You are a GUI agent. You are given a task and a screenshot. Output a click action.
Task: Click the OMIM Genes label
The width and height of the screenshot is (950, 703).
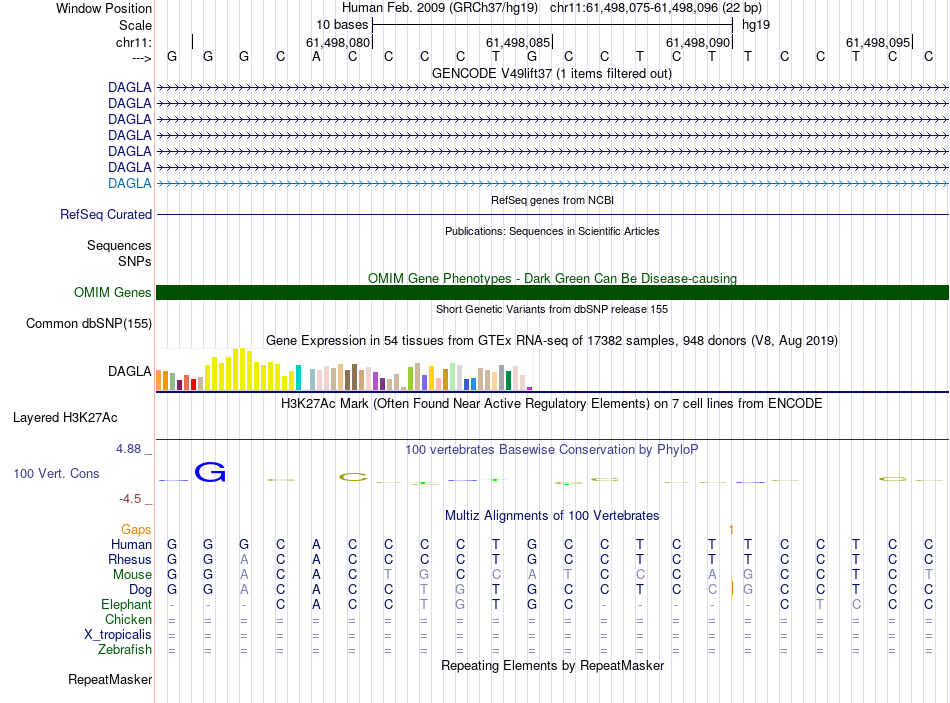pyautogui.click(x=113, y=292)
